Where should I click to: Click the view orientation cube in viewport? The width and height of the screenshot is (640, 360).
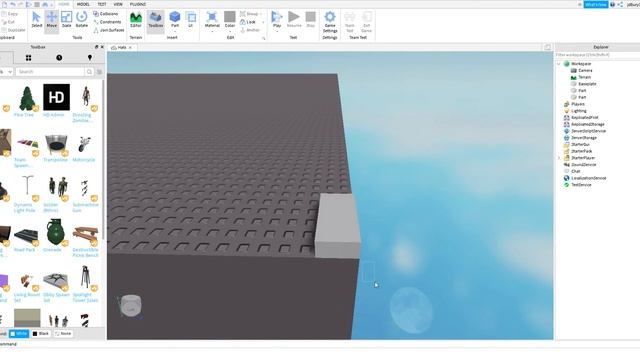click(131, 305)
